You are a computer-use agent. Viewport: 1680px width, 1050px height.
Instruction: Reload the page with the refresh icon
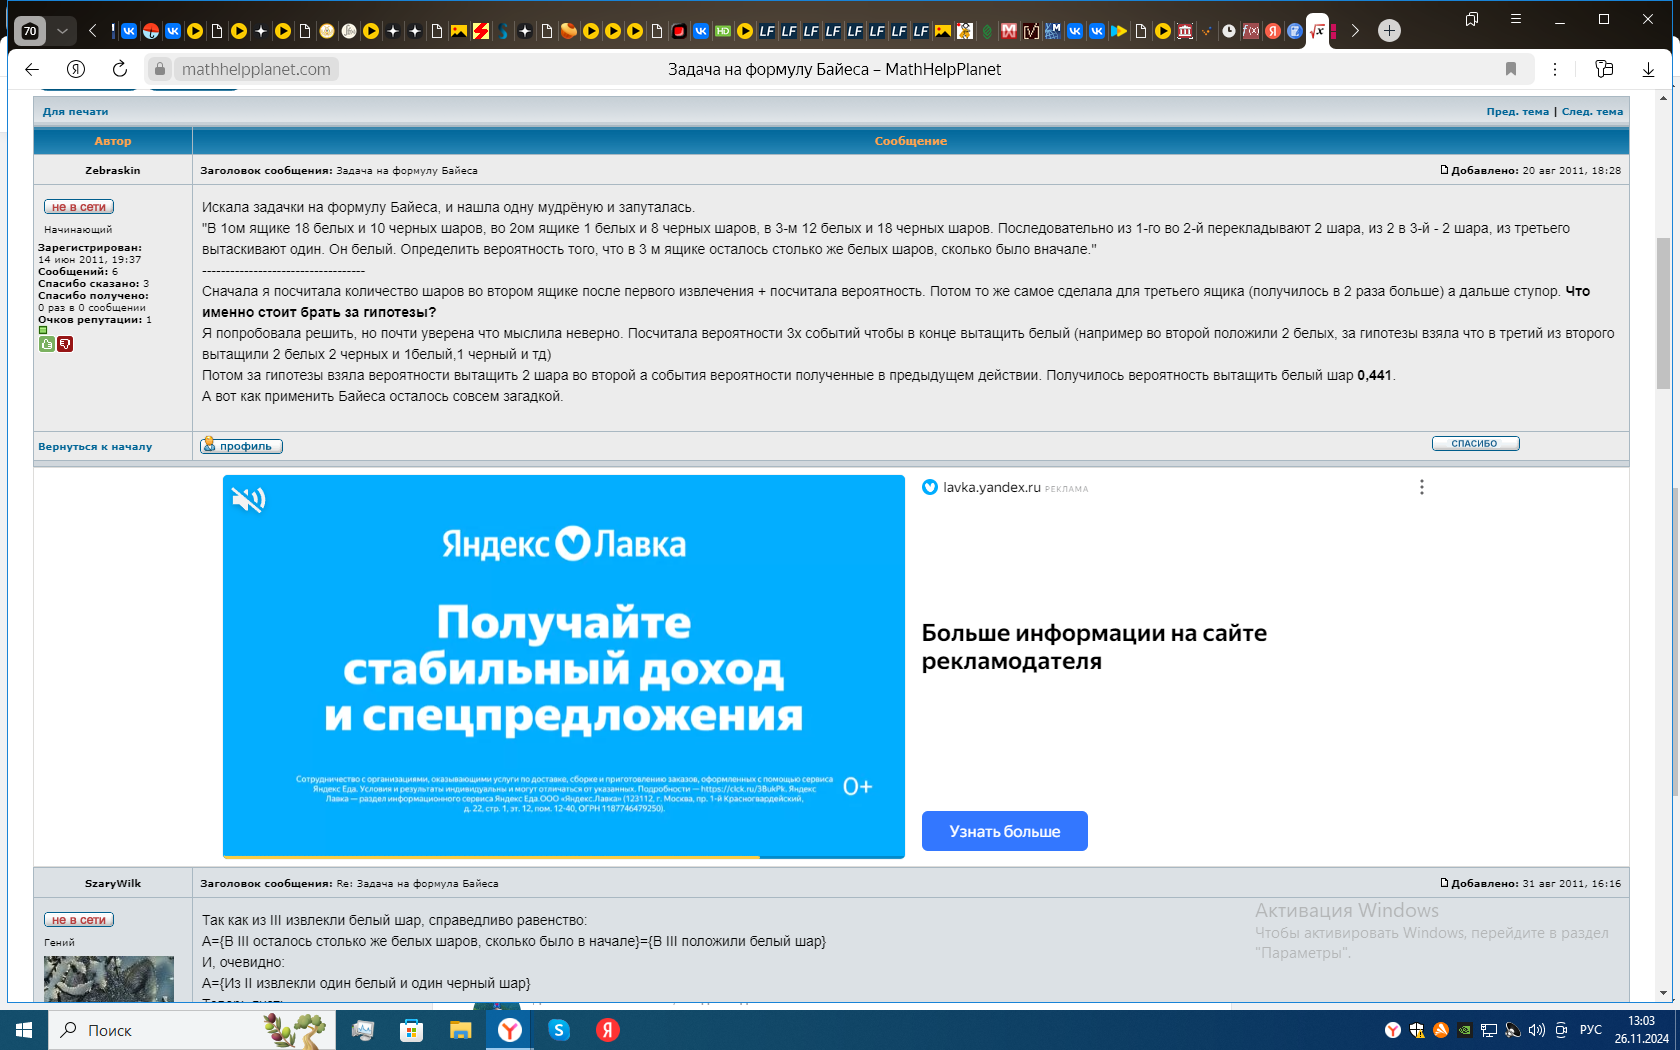(120, 69)
